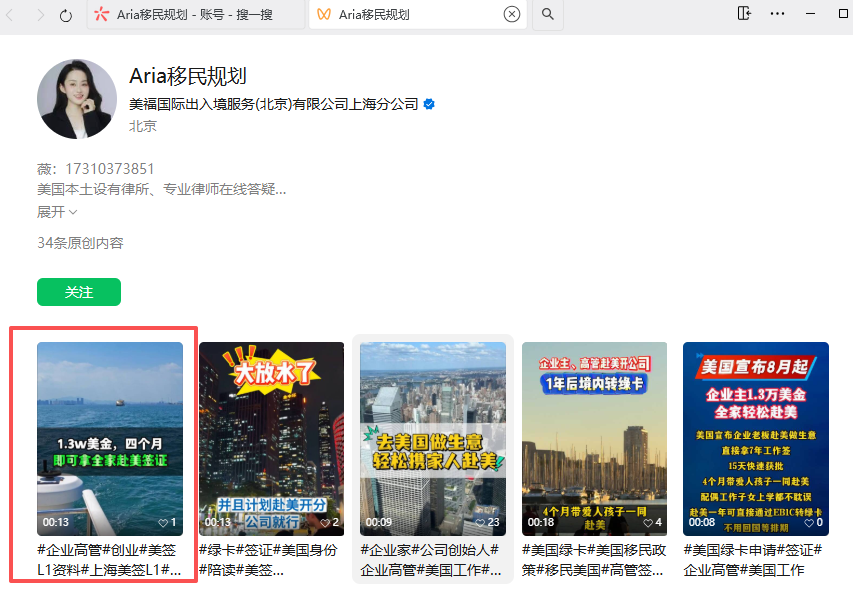Click caption '#美国绿卡#美国移民政策'
The width and height of the screenshot is (853, 592).
click(594, 560)
